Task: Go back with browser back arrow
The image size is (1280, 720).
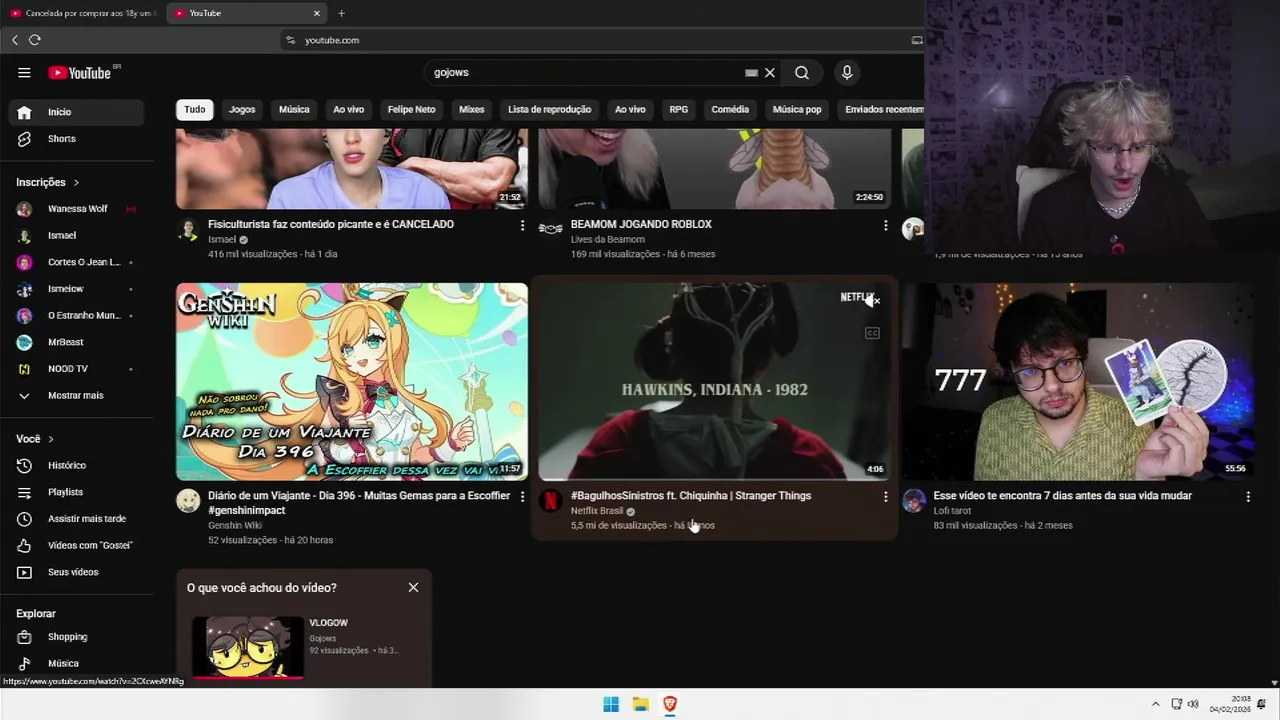Action: pyautogui.click(x=15, y=40)
